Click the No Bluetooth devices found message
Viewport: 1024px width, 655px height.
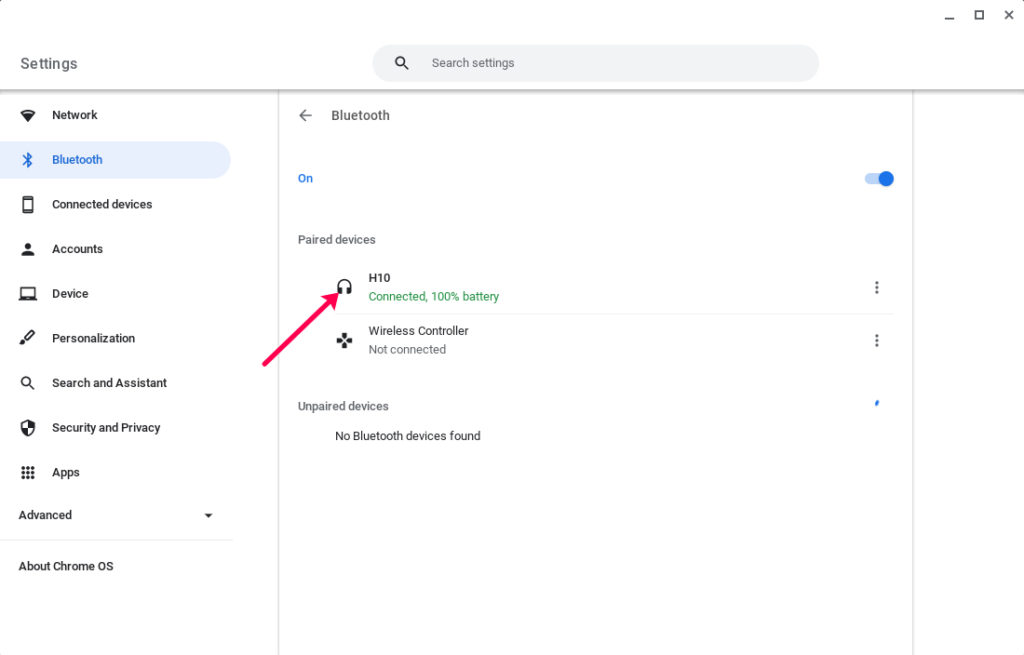click(408, 436)
